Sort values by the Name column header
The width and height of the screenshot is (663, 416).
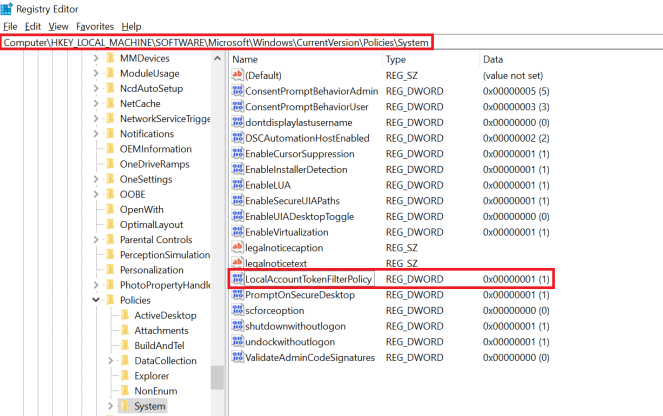pos(300,59)
